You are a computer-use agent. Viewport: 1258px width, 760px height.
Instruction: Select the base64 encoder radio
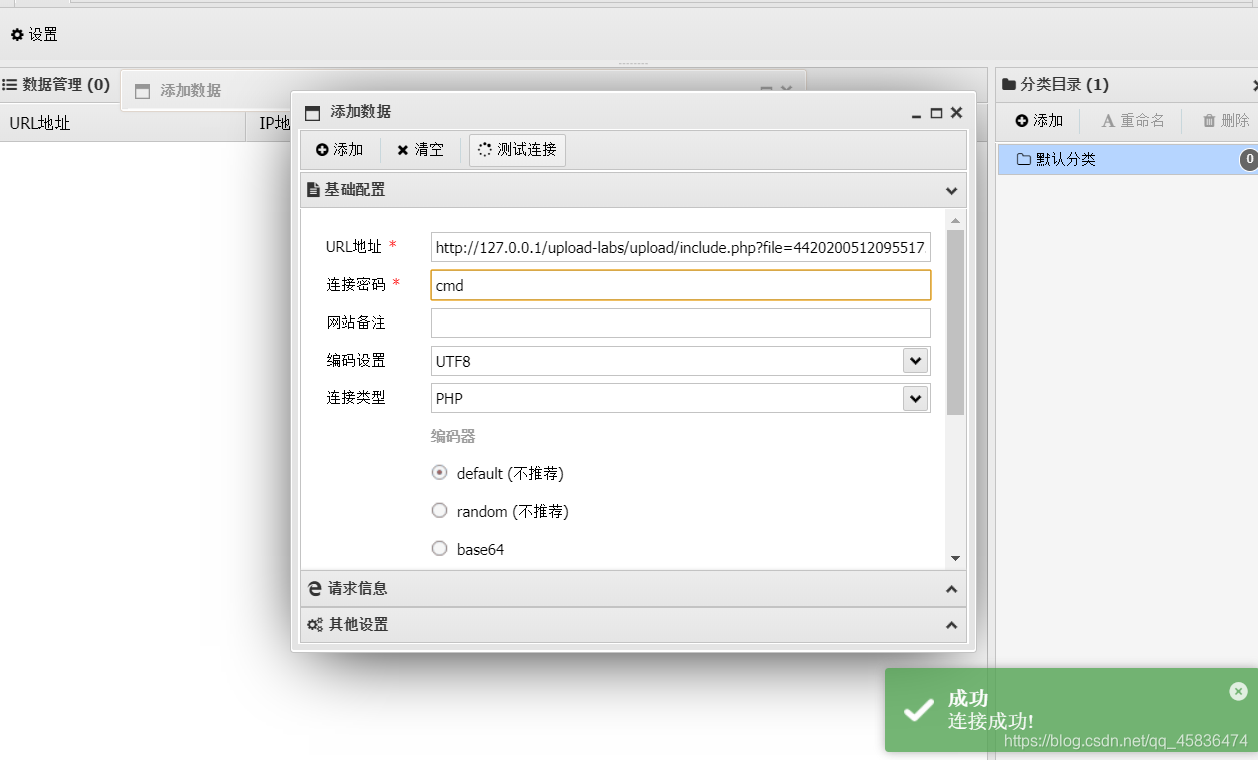(x=439, y=549)
